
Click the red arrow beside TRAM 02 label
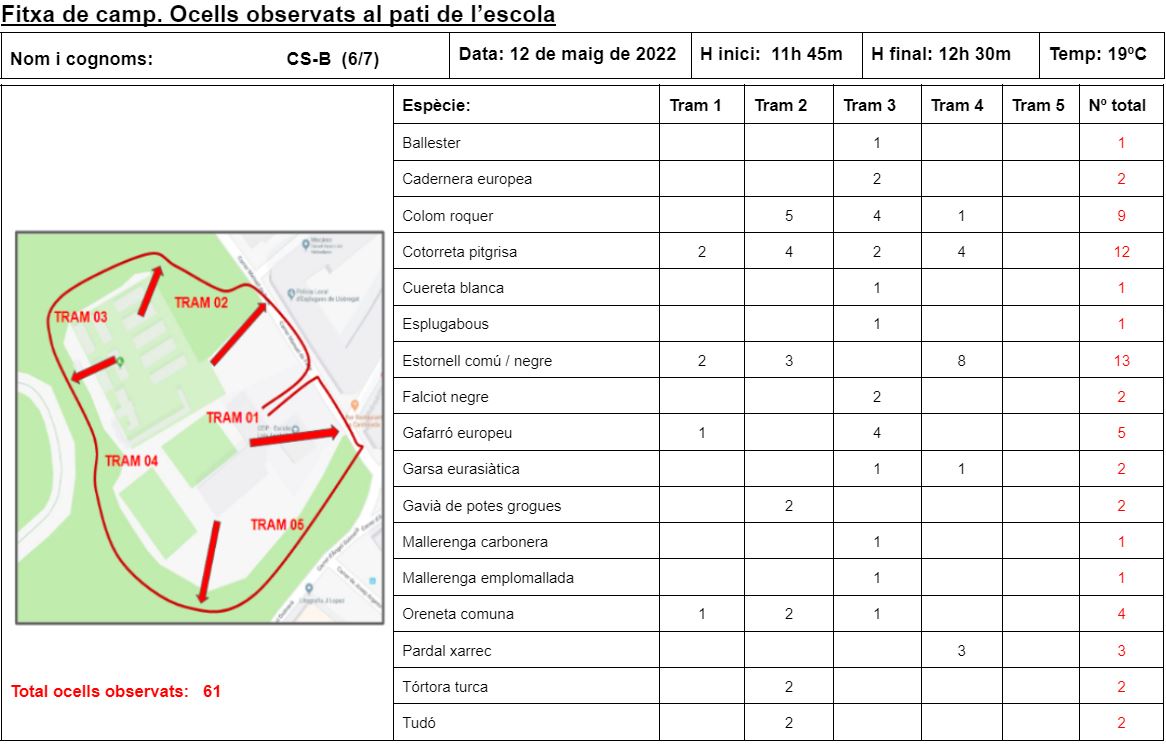coord(239,334)
